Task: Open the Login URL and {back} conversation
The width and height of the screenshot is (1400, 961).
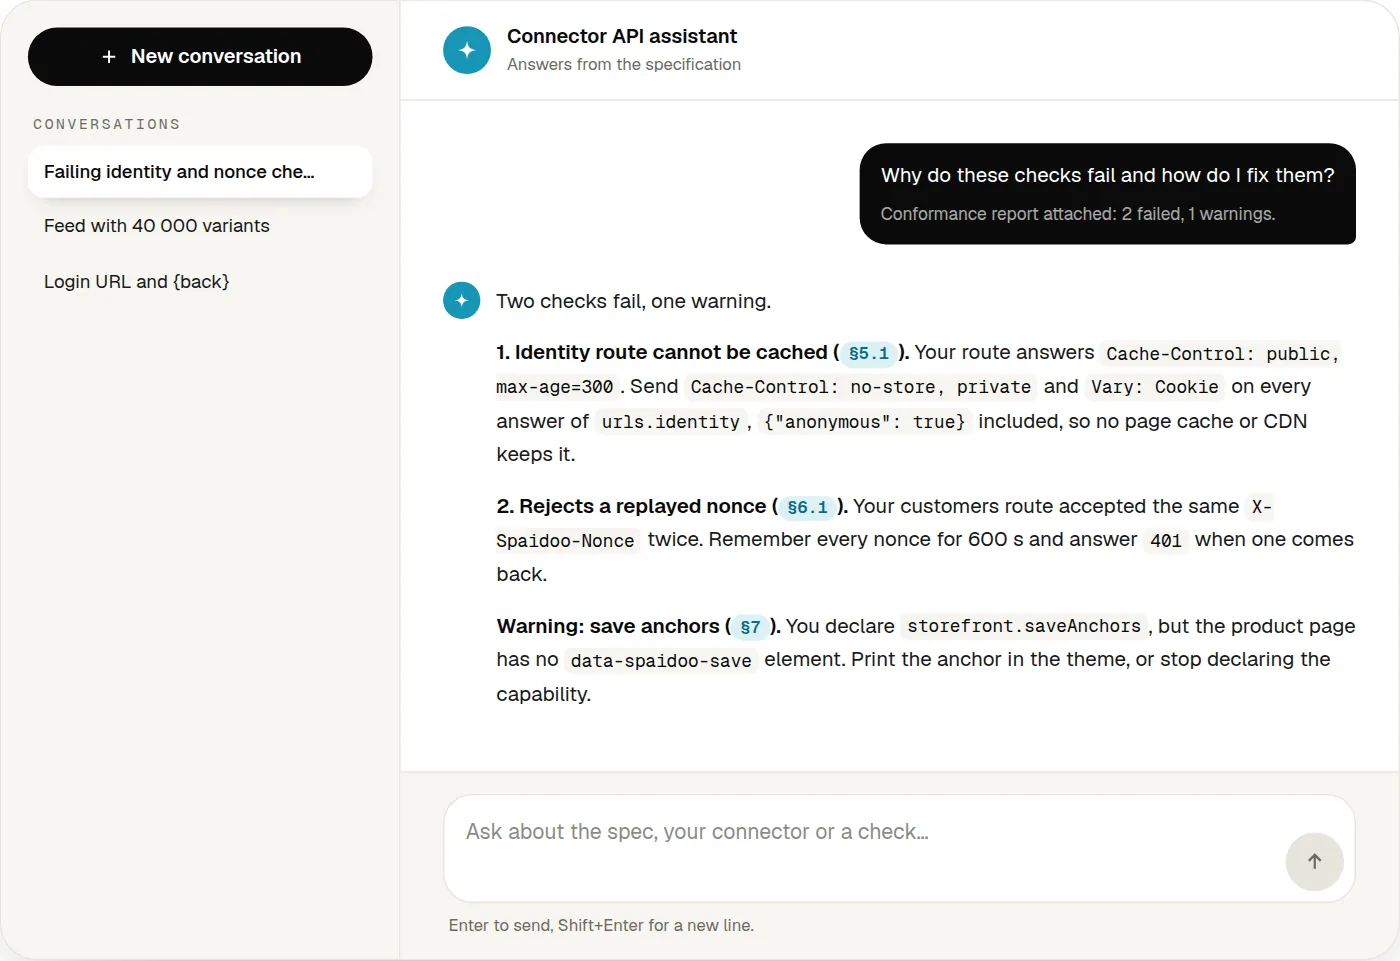Action: point(200,282)
